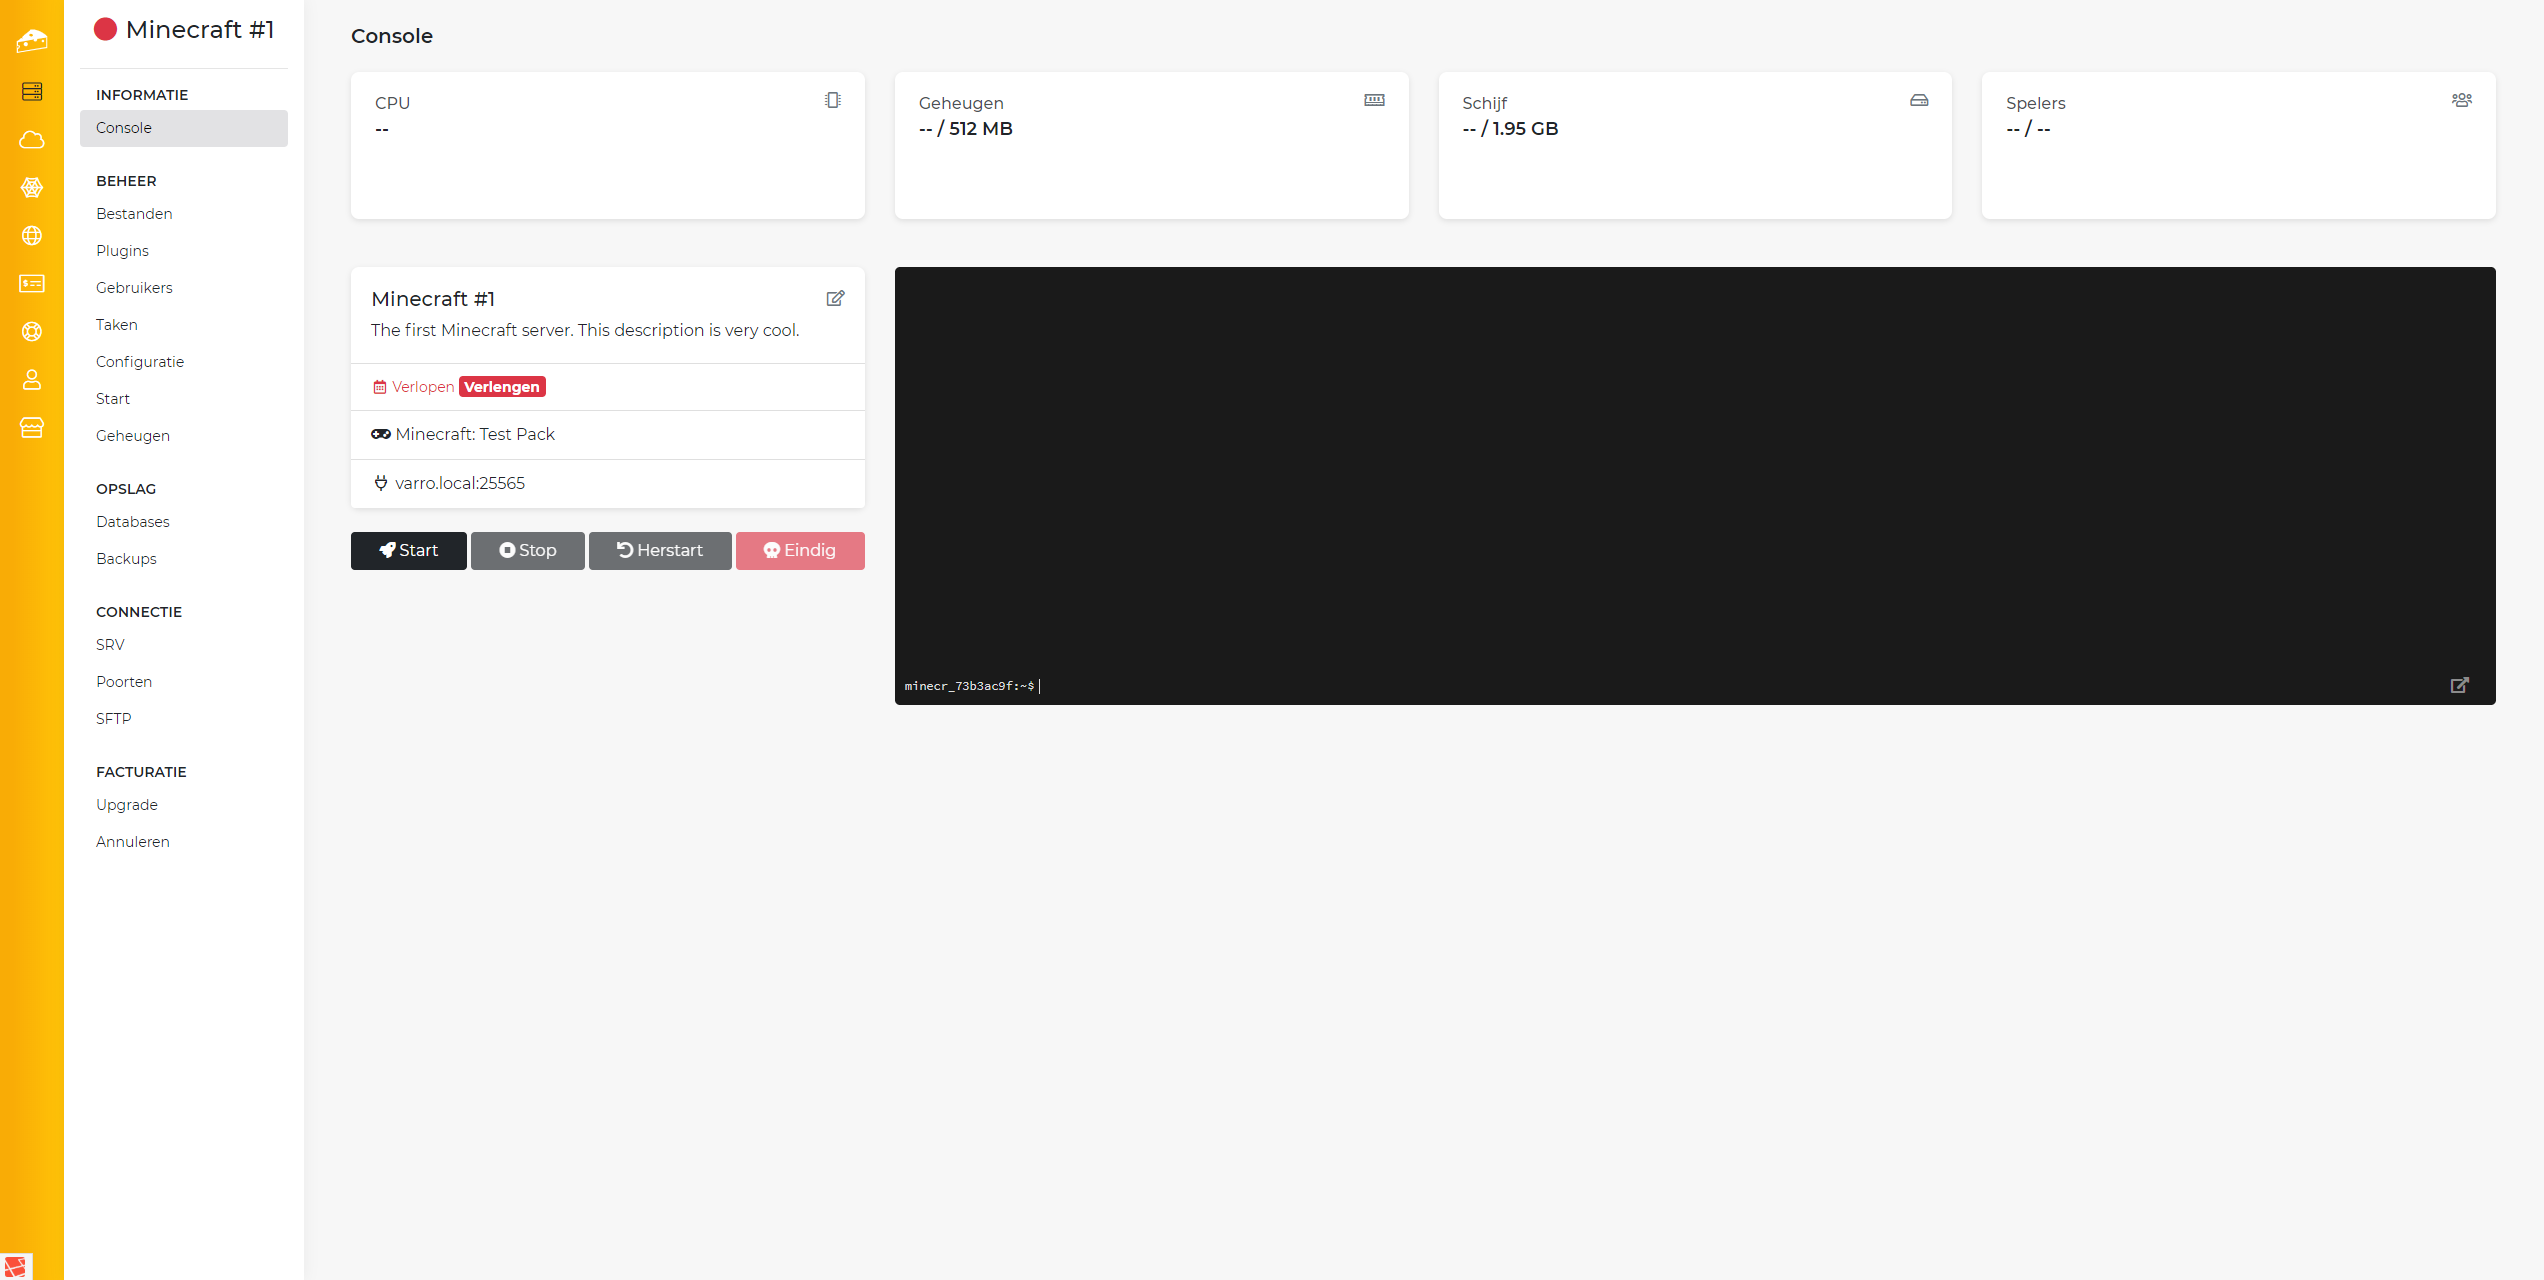The height and width of the screenshot is (1280, 2544).
Task: Click the Herstart restart button
Action: click(660, 551)
